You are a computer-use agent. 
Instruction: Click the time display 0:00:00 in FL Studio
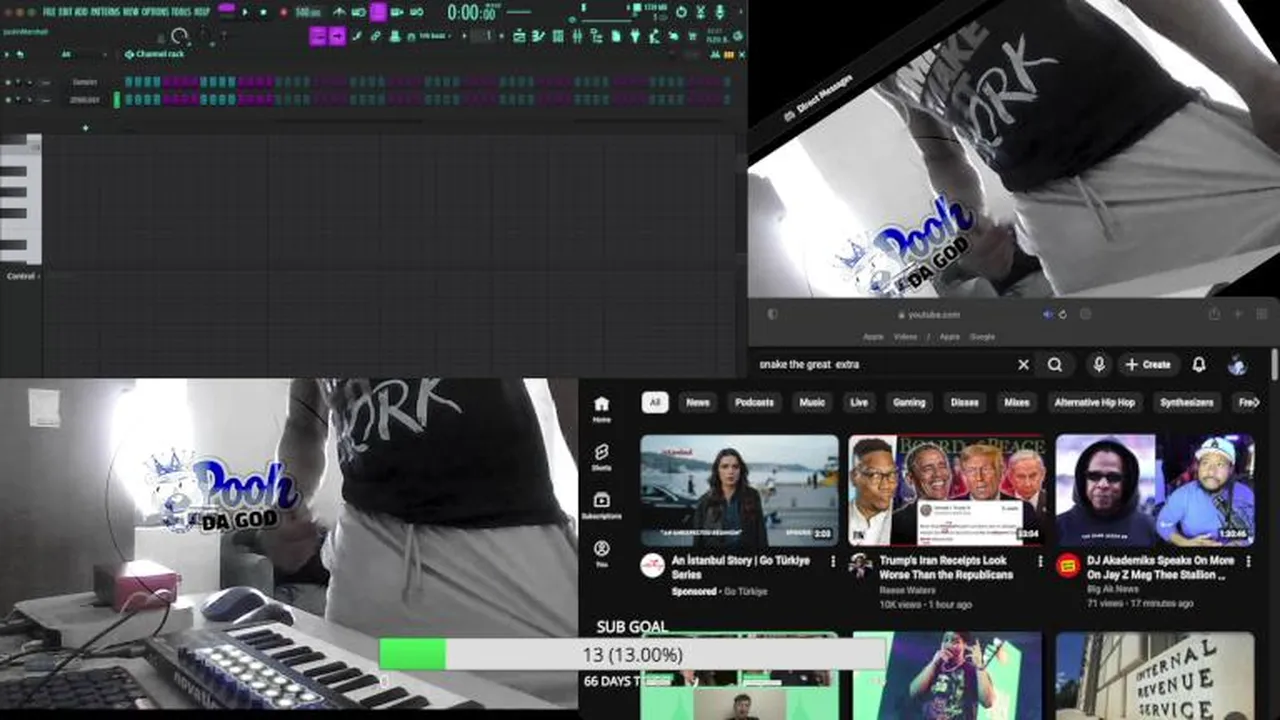[472, 12]
